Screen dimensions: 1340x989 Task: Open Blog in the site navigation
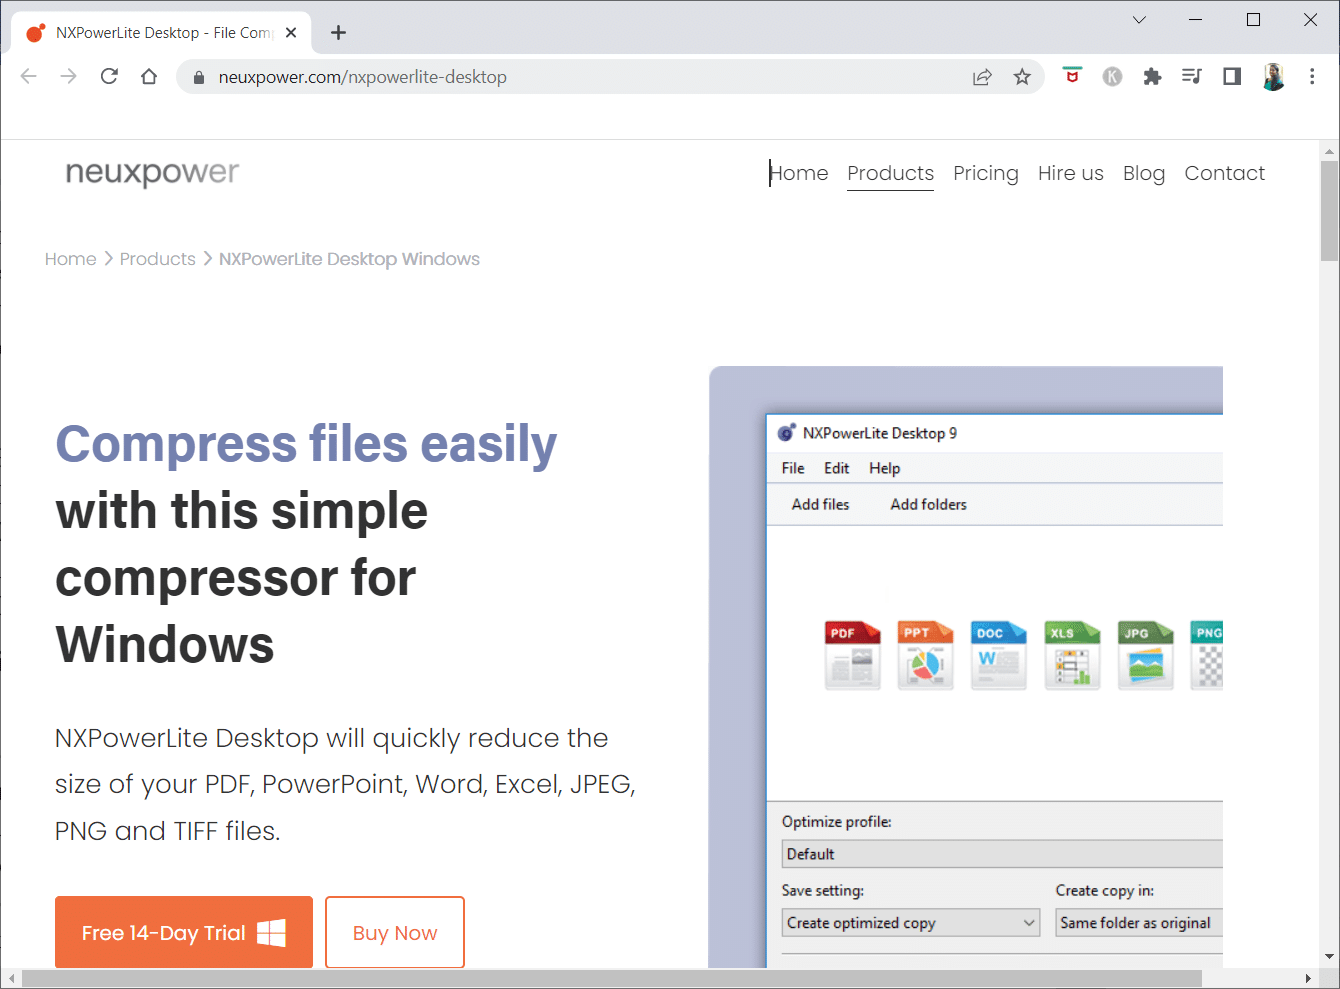[1144, 173]
